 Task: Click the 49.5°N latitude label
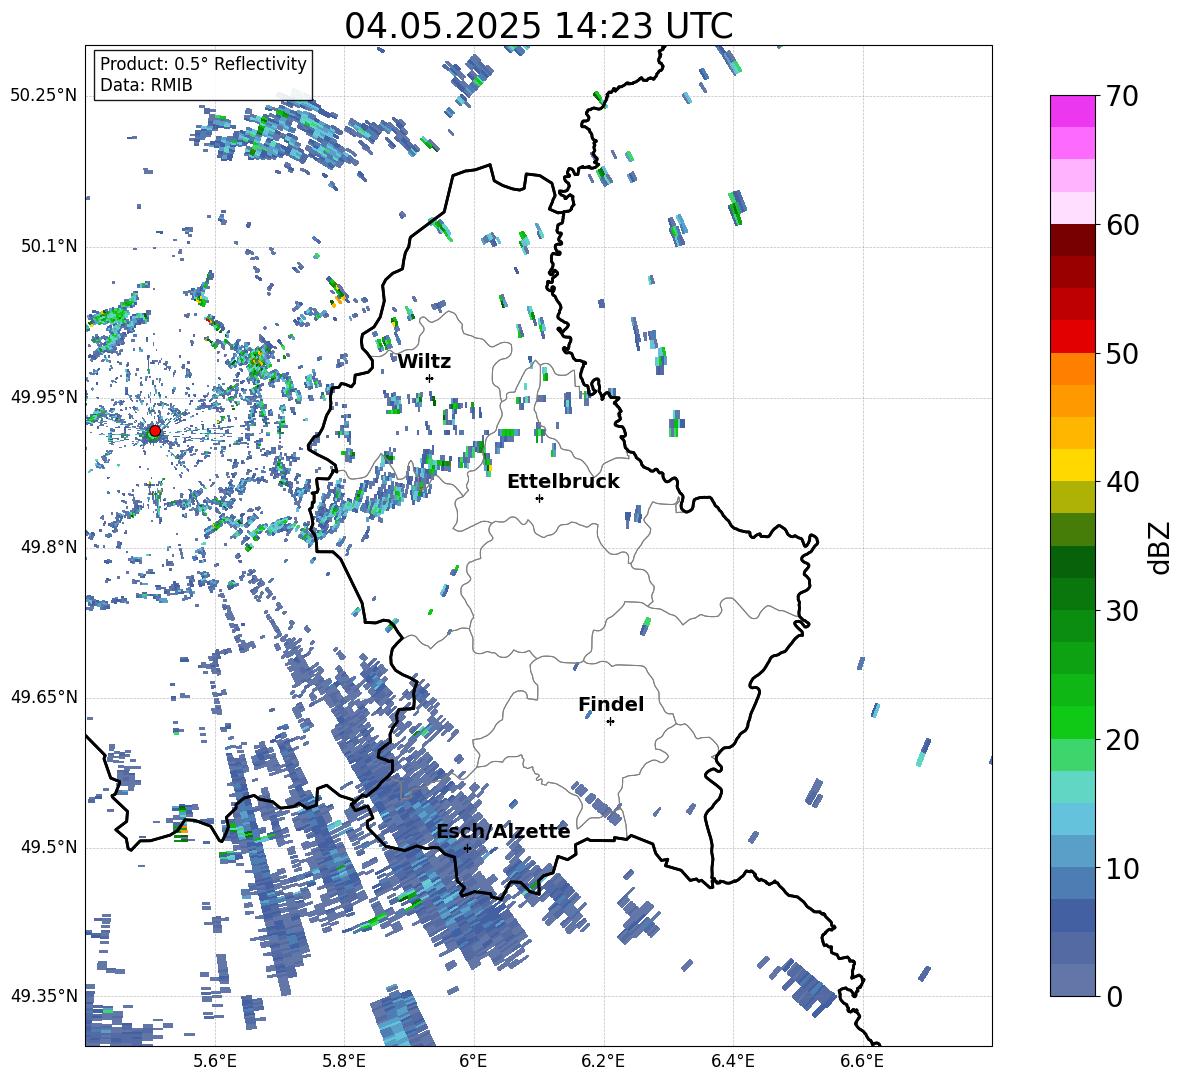pyautogui.click(x=49, y=847)
